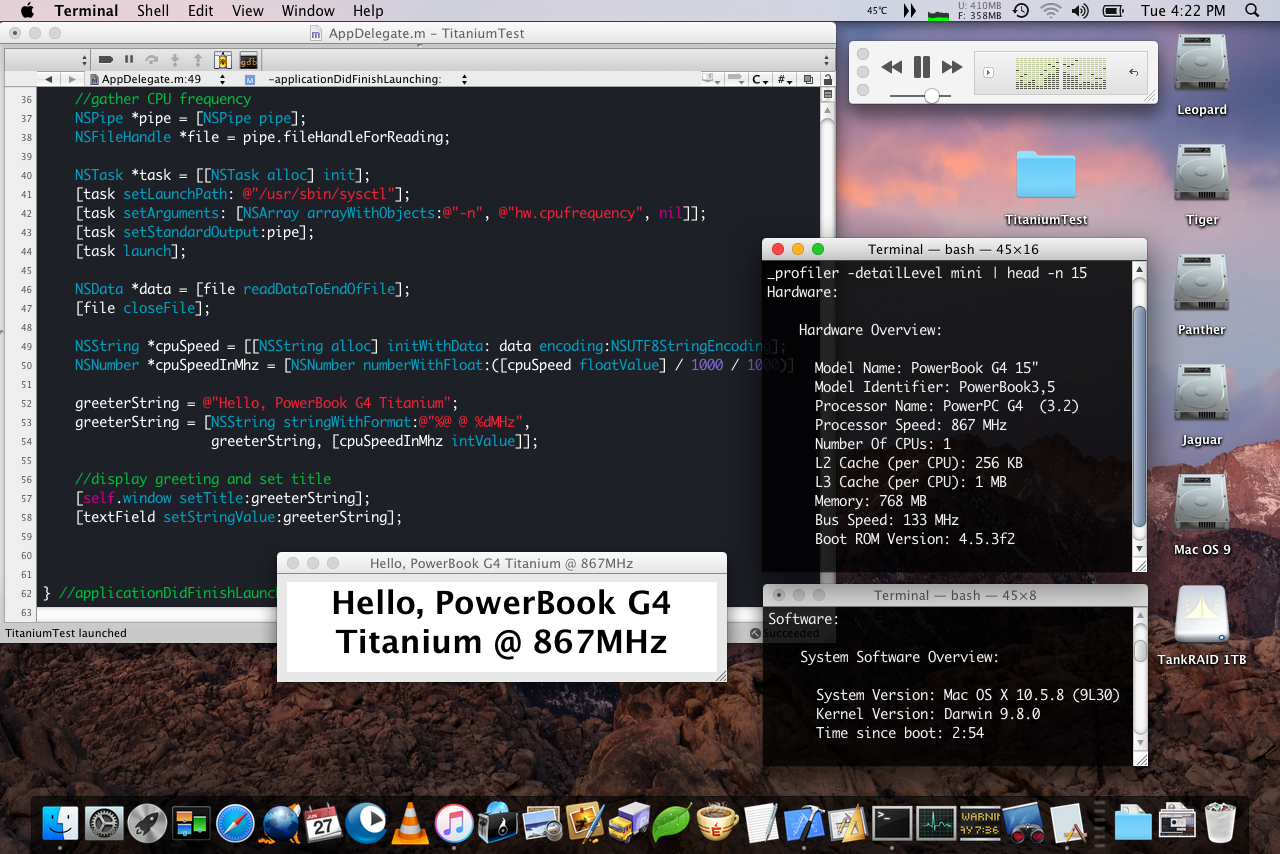The height and width of the screenshot is (854, 1280).
Task: Open the Calendar icon in Dock
Action: point(323,822)
